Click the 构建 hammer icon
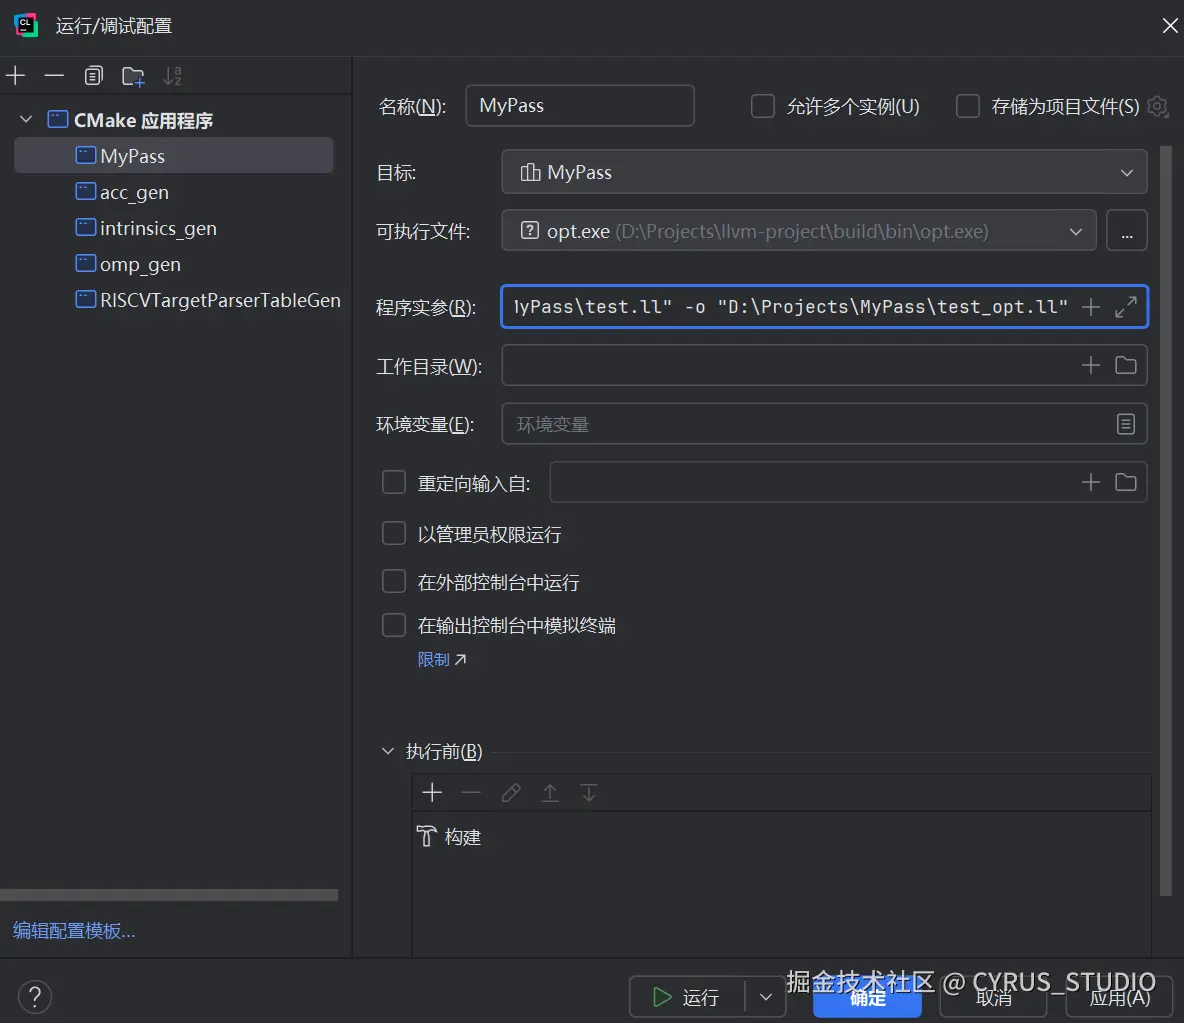The height and width of the screenshot is (1023, 1184). (x=427, y=837)
